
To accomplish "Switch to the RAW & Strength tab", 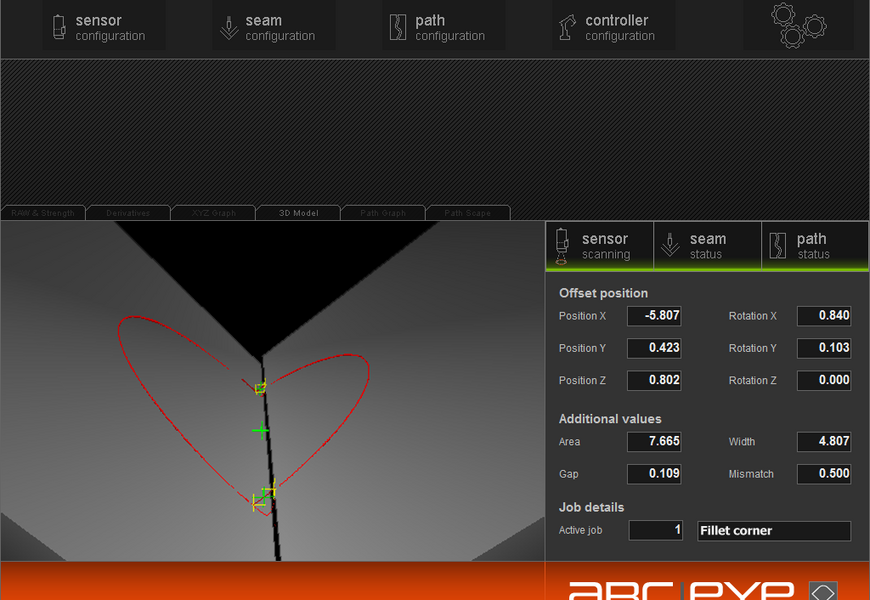I will pyautogui.click(x=43, y=213).
